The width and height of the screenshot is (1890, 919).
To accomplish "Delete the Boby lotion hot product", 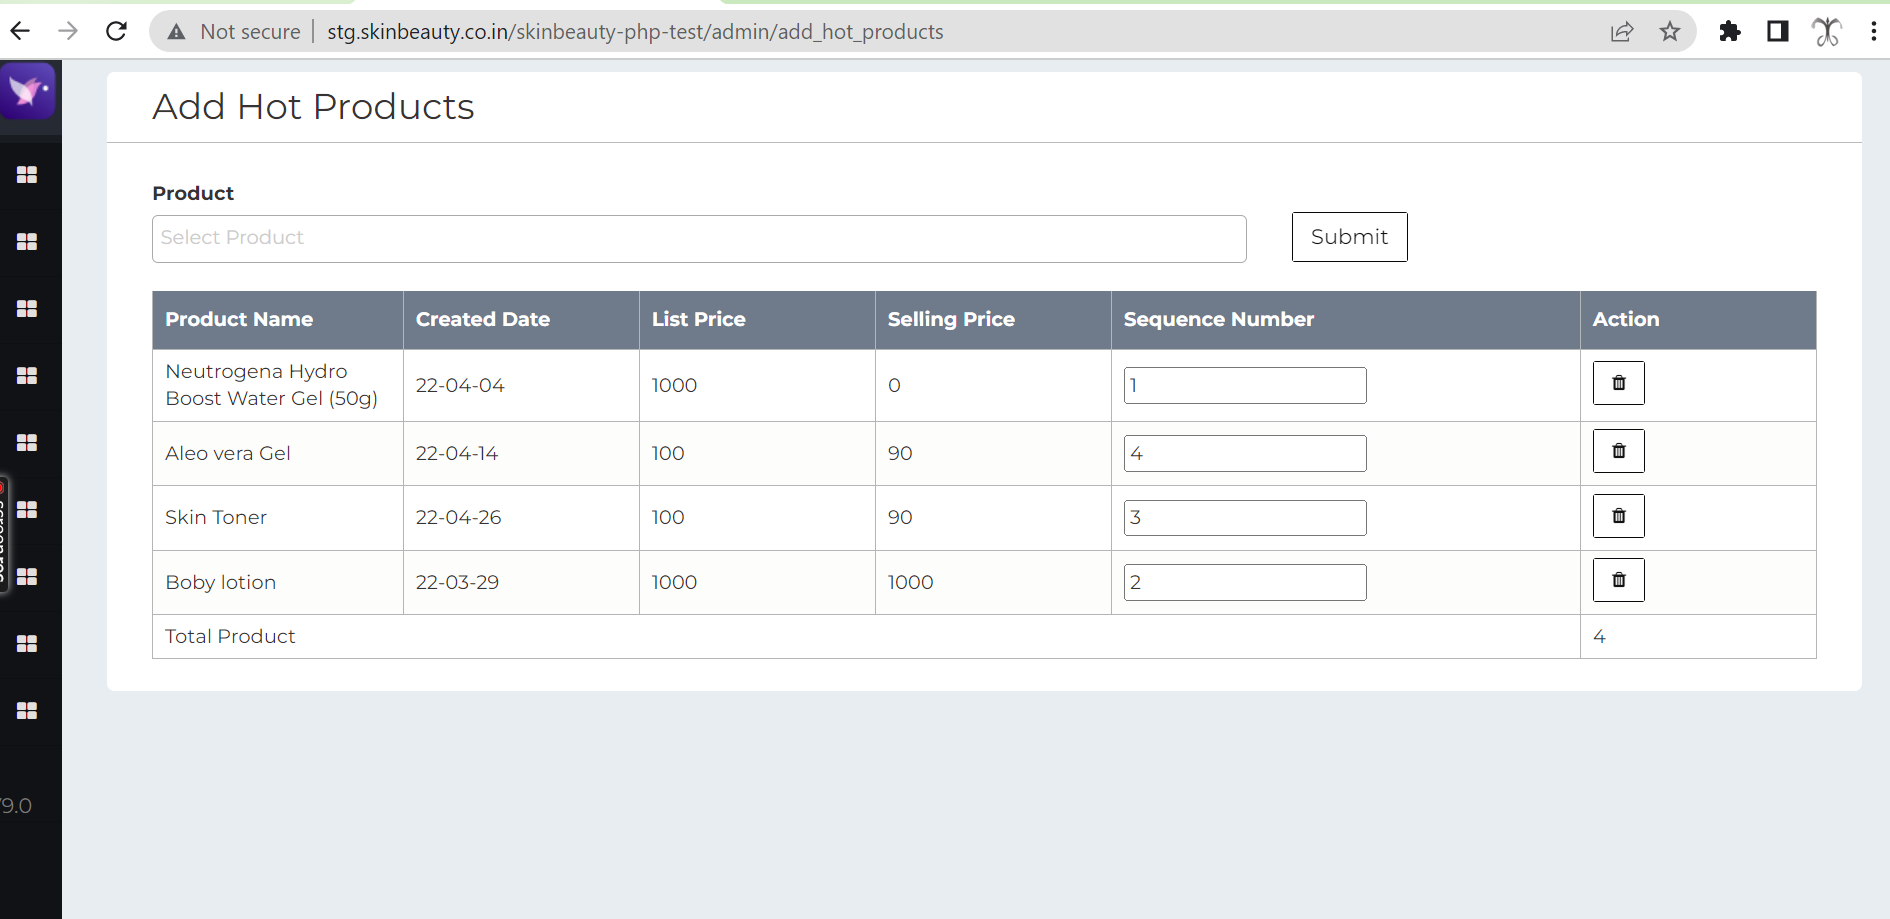I will click(1618, 580).
